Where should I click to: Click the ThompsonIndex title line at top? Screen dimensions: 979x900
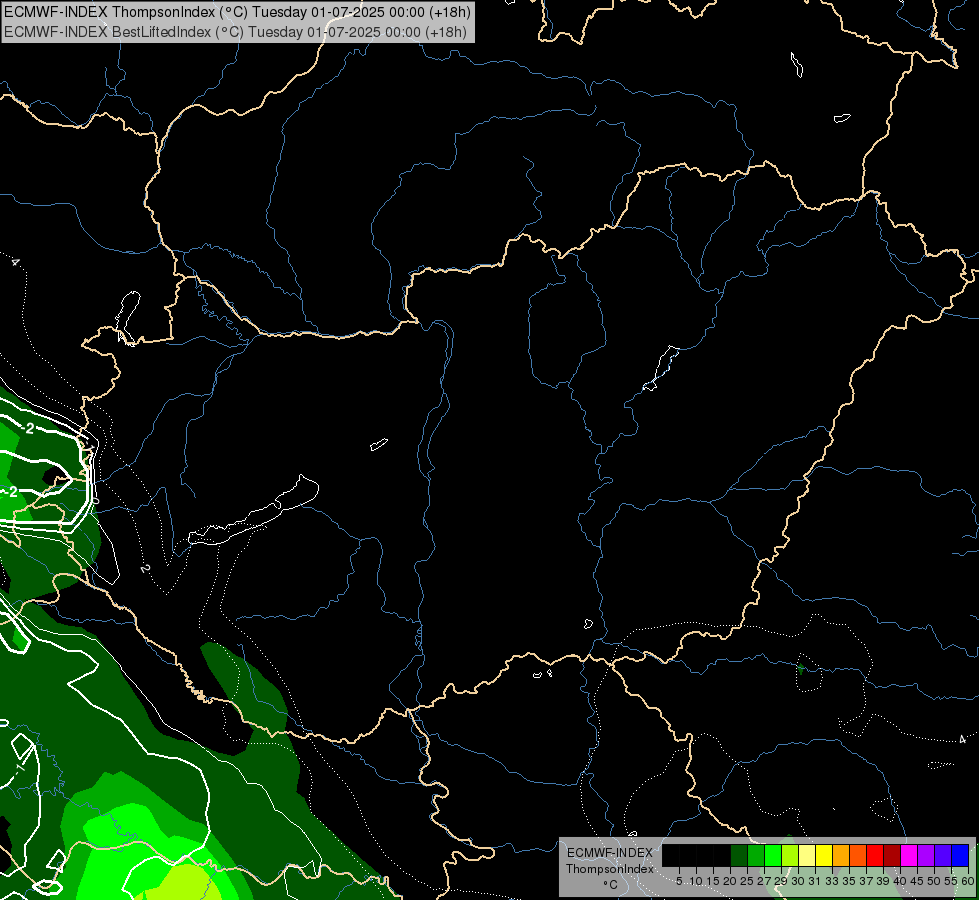point(237,12)
